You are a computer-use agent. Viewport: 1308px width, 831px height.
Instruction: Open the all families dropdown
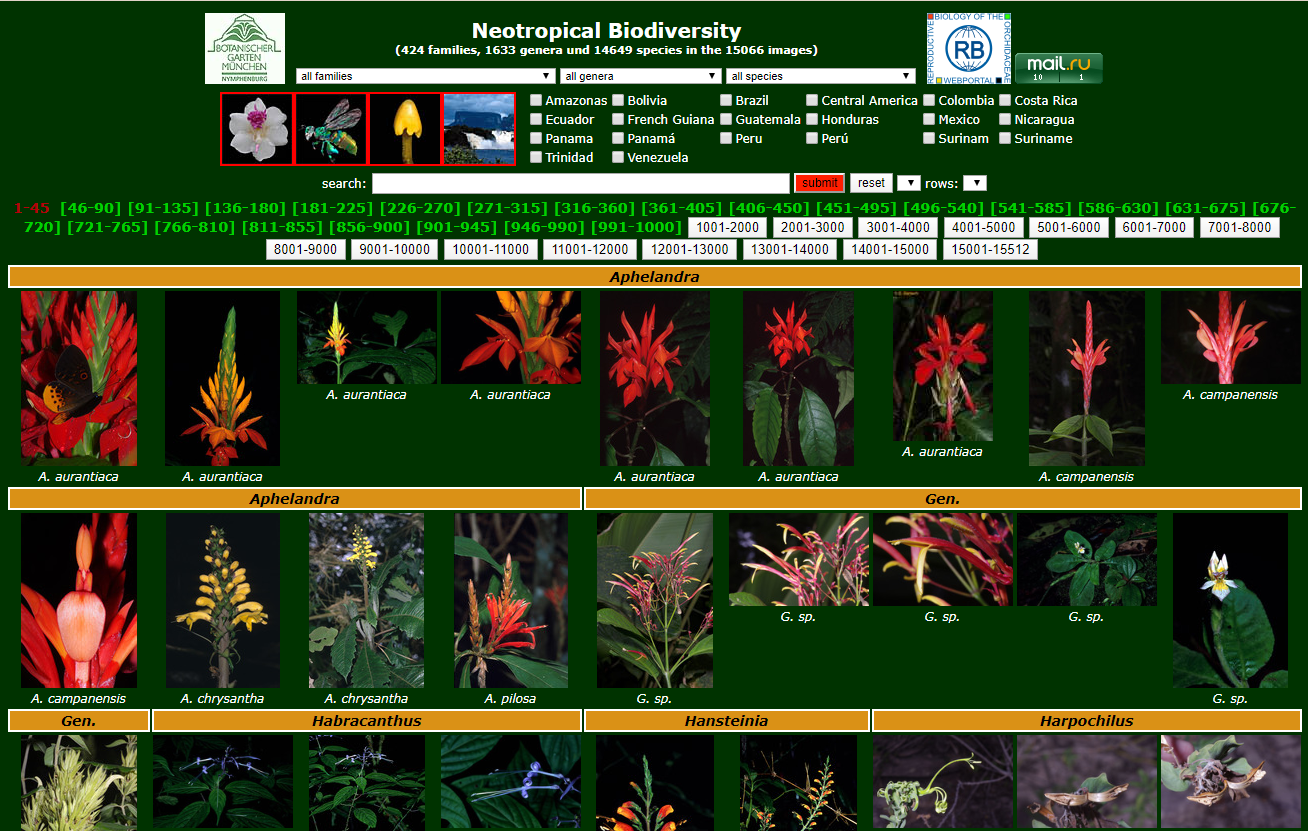coord(426,76)
